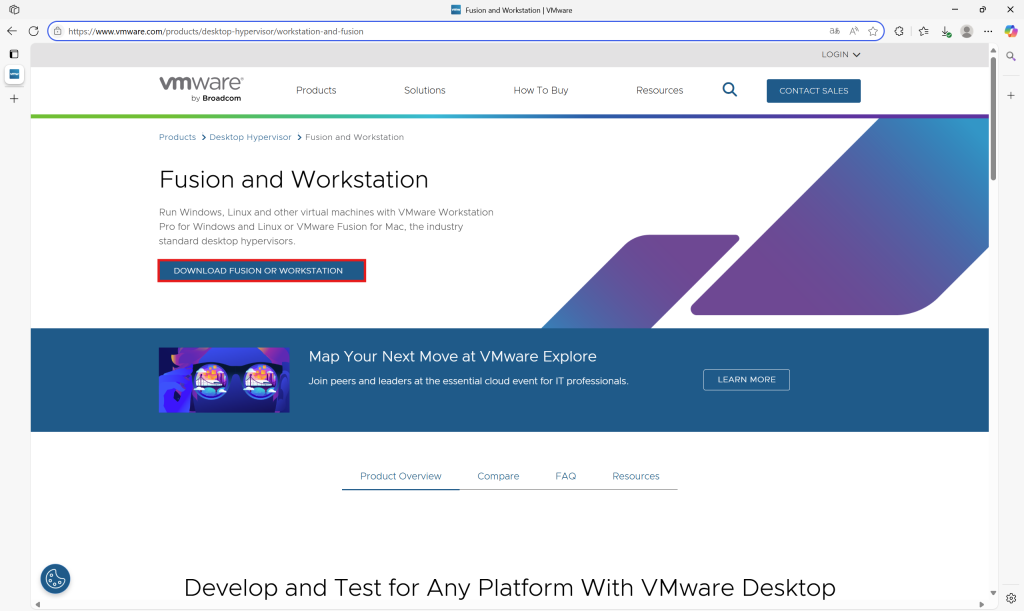Viewport: 1024px width, 611px height.
Task: Follow the Products breadcrumb link
Action: click(177, 137)
